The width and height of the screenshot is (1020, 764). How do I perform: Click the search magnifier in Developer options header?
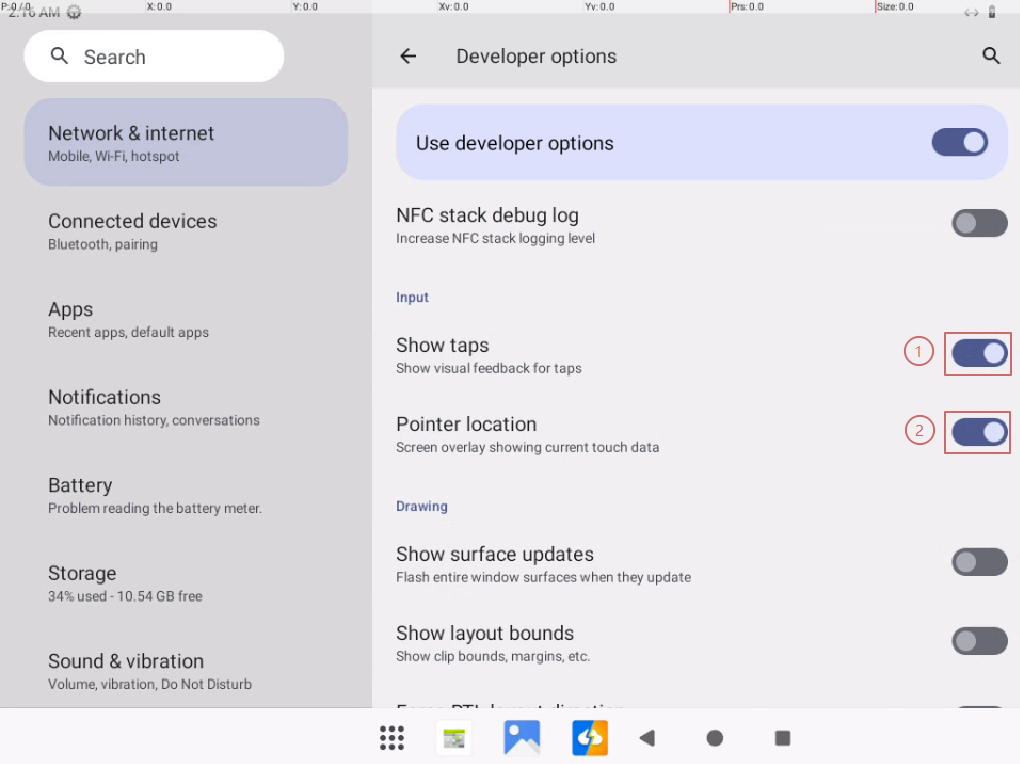tap(991, 57)
